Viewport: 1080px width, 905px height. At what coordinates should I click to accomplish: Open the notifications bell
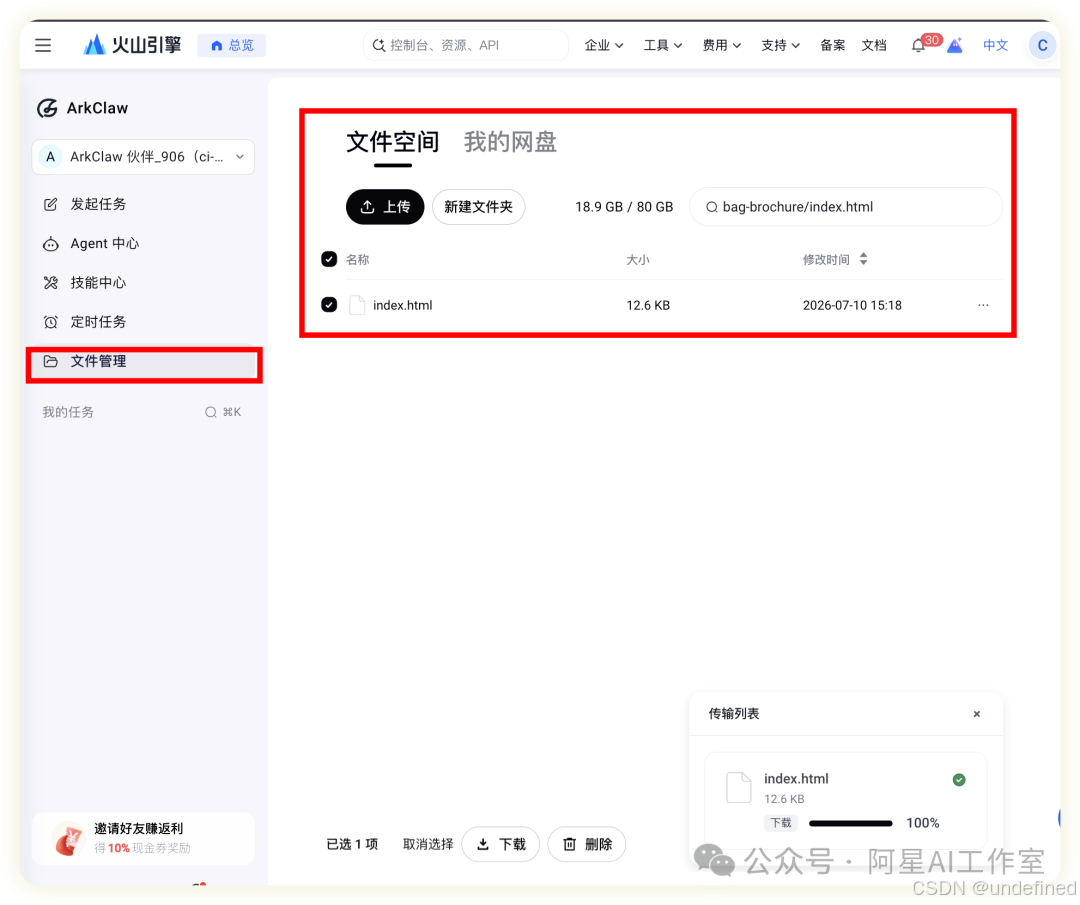tap(918, 46)
